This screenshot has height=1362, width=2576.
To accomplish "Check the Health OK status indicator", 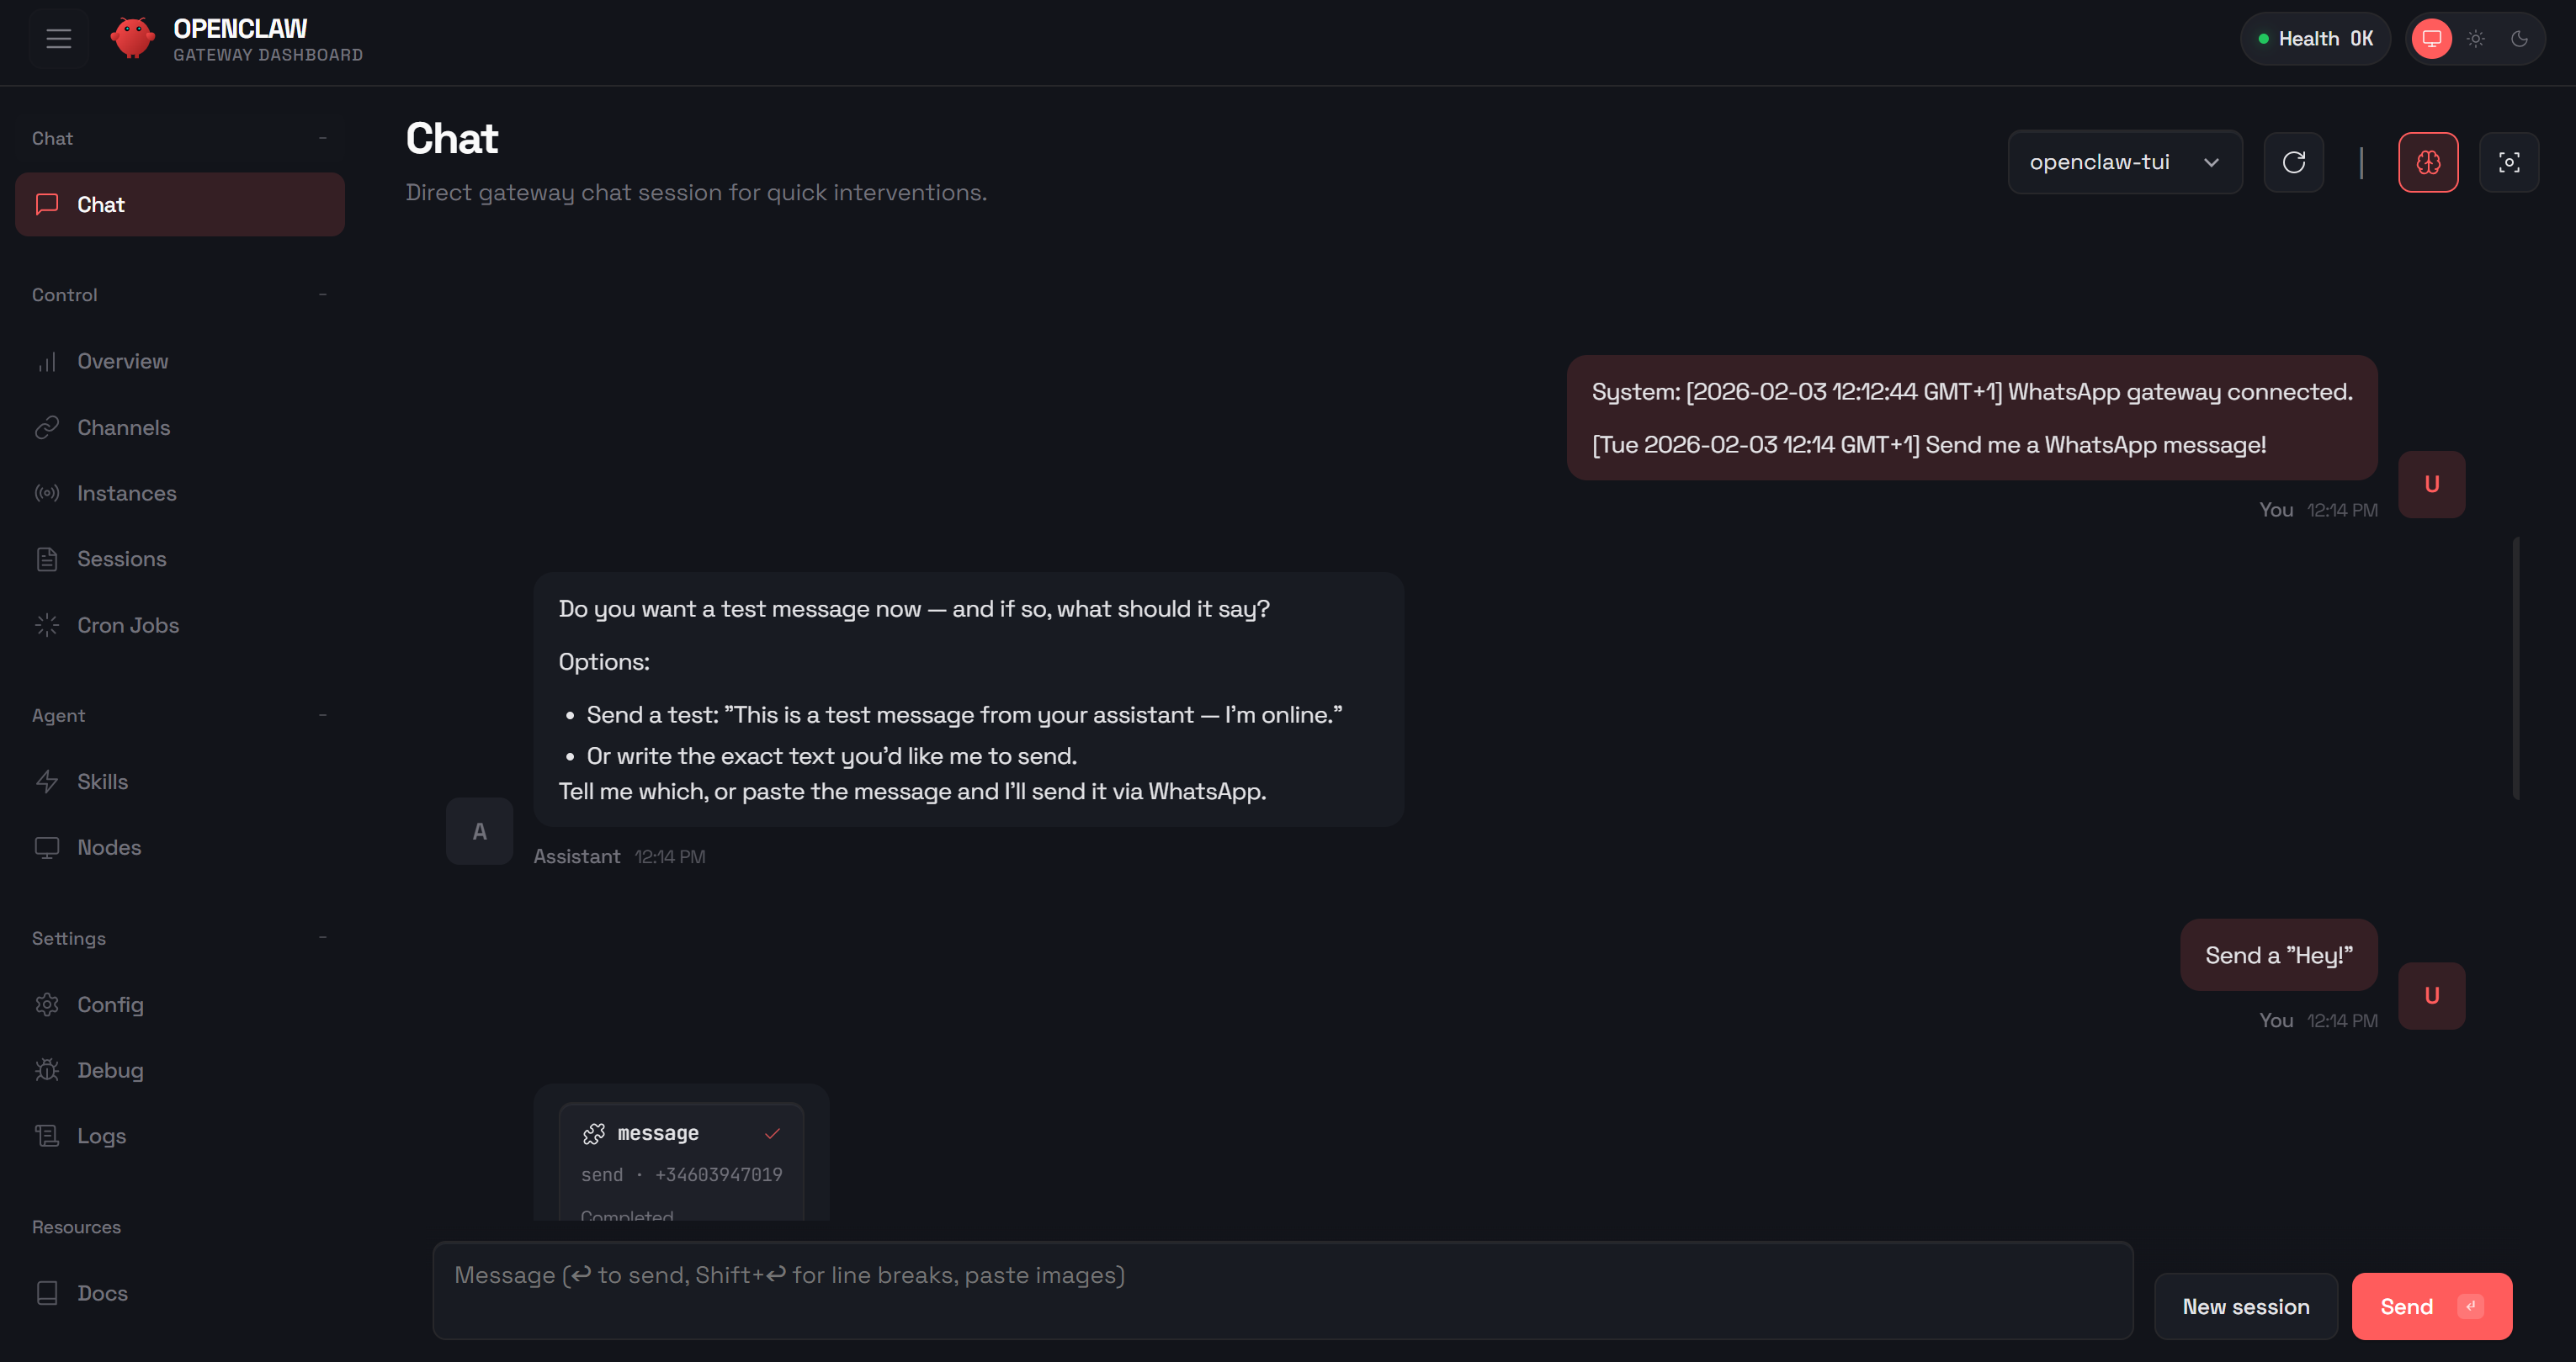I will pyautogui.click(x=2315, y=38).
